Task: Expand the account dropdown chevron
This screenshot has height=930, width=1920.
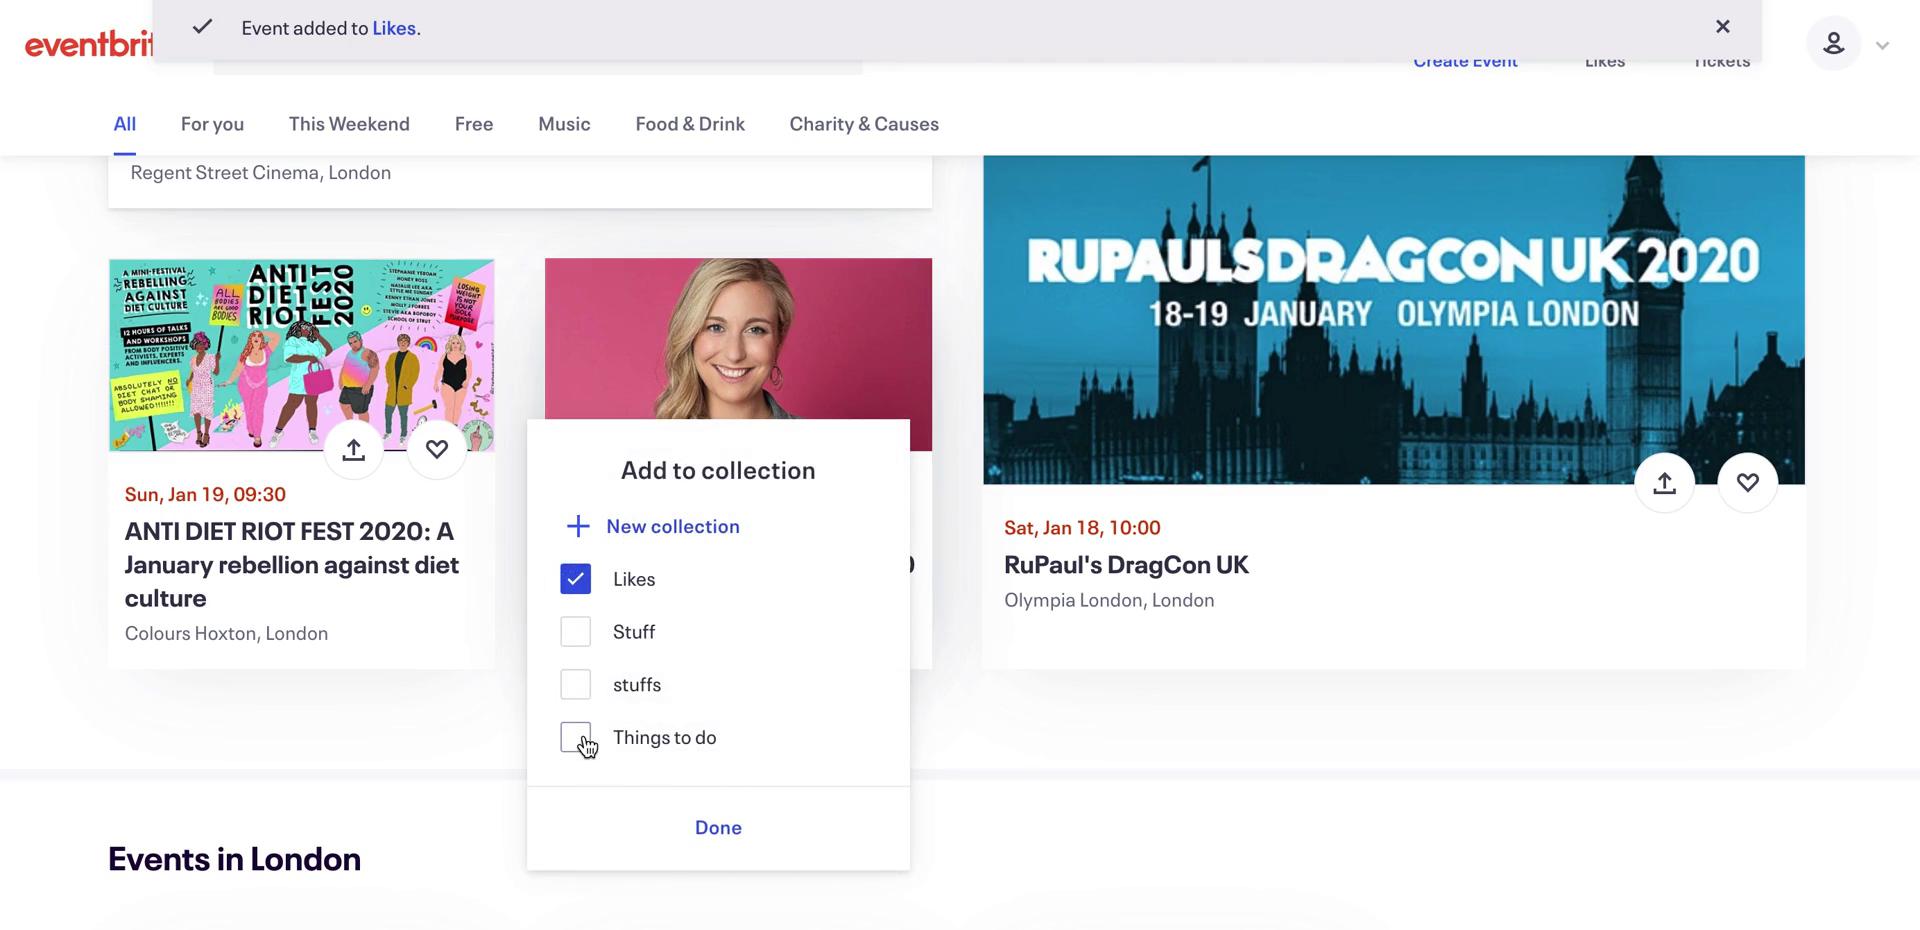Action: (1882, 45)
